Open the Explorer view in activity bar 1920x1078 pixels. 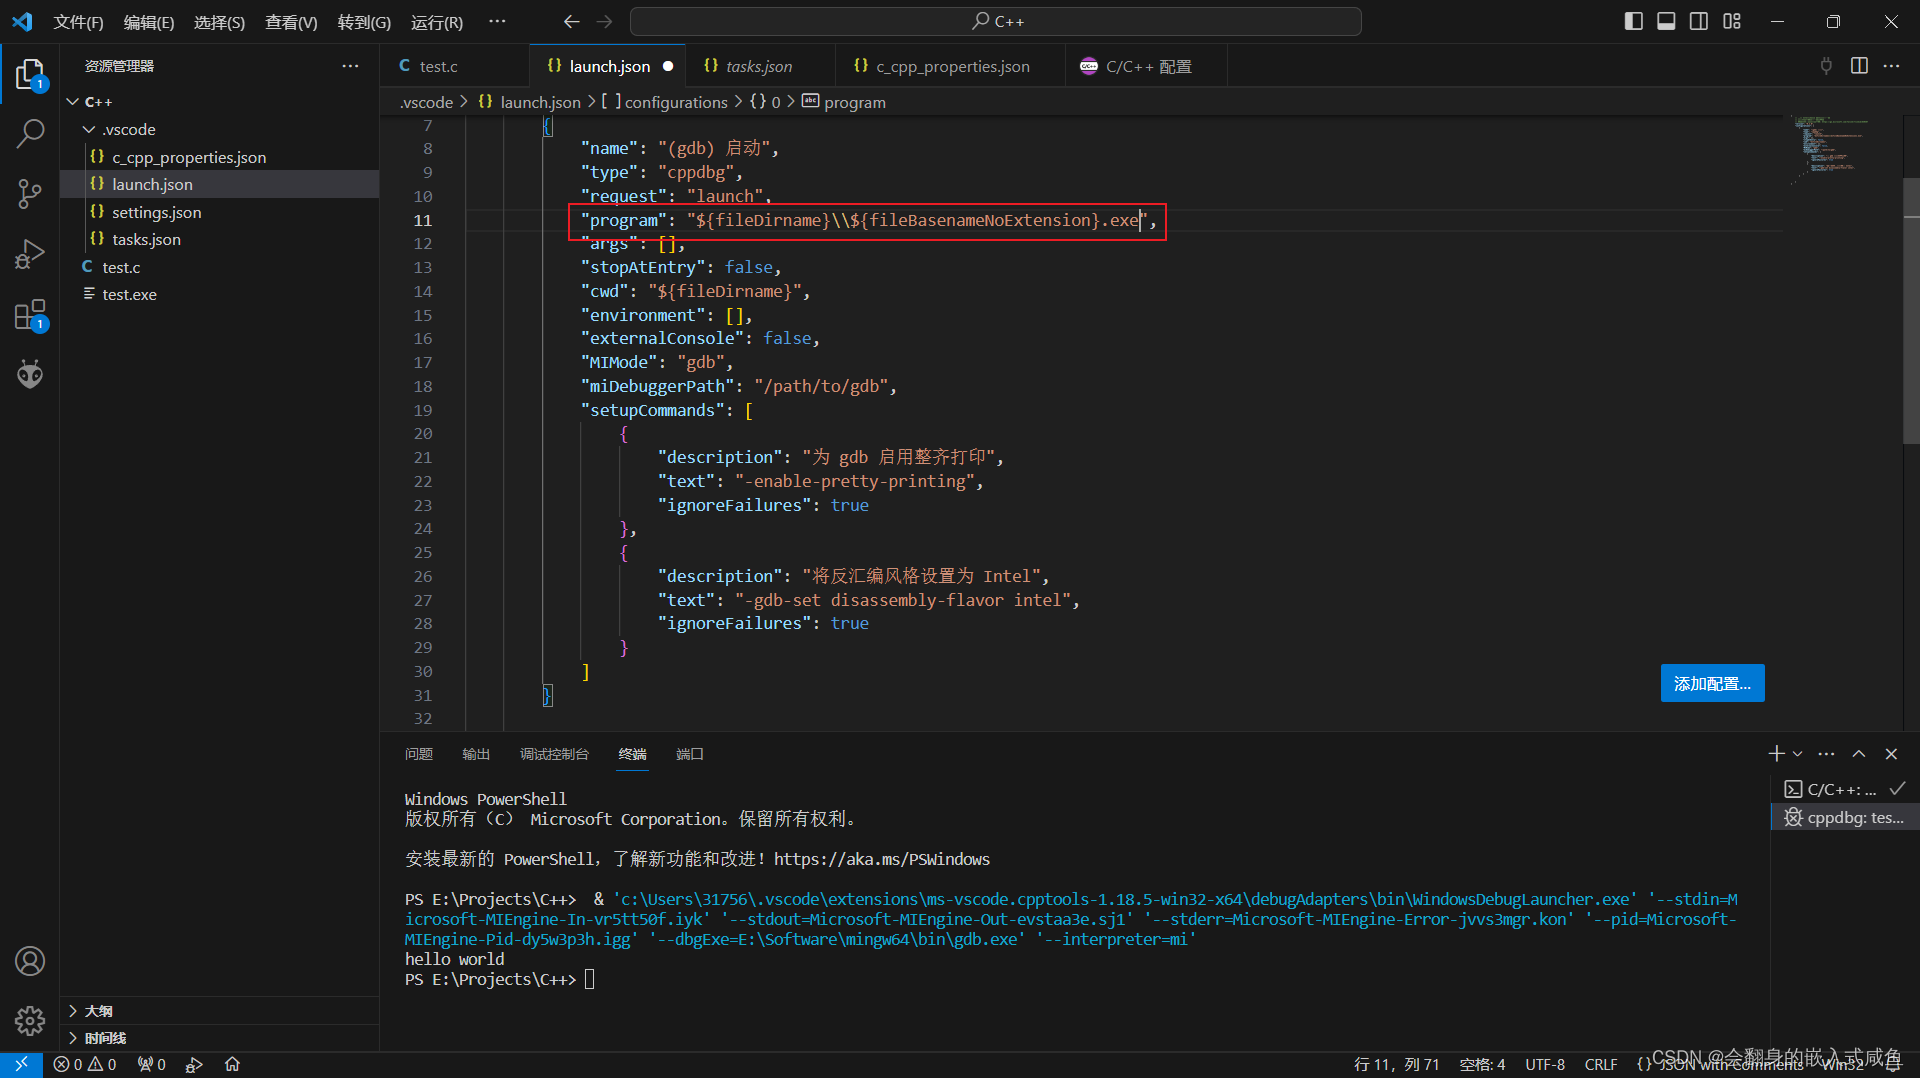30,75
